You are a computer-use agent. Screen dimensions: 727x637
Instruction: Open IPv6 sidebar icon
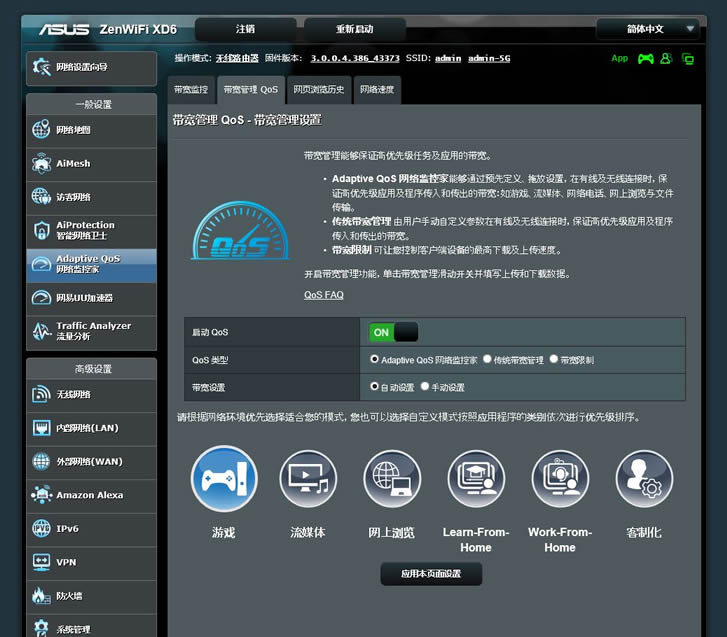point(41,528)
